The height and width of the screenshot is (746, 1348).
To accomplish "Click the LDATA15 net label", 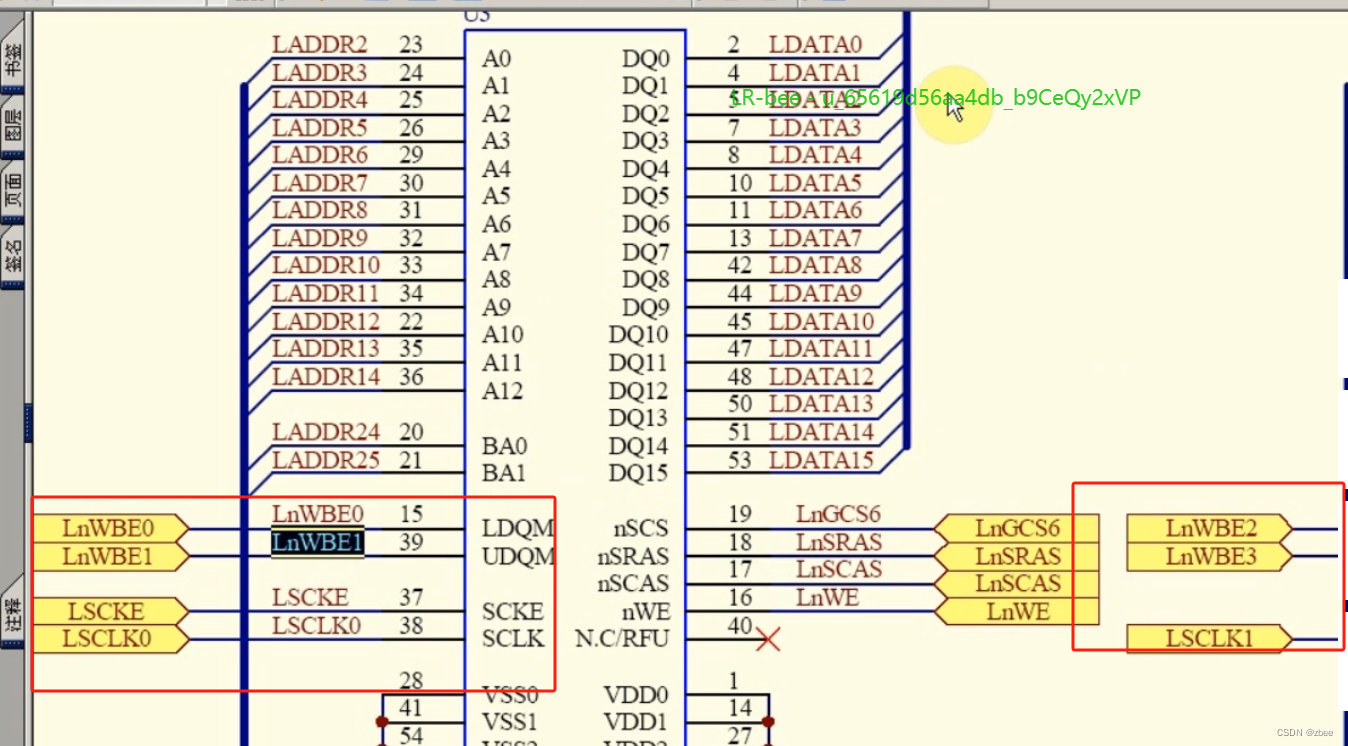I will click(x=821, y=460).
